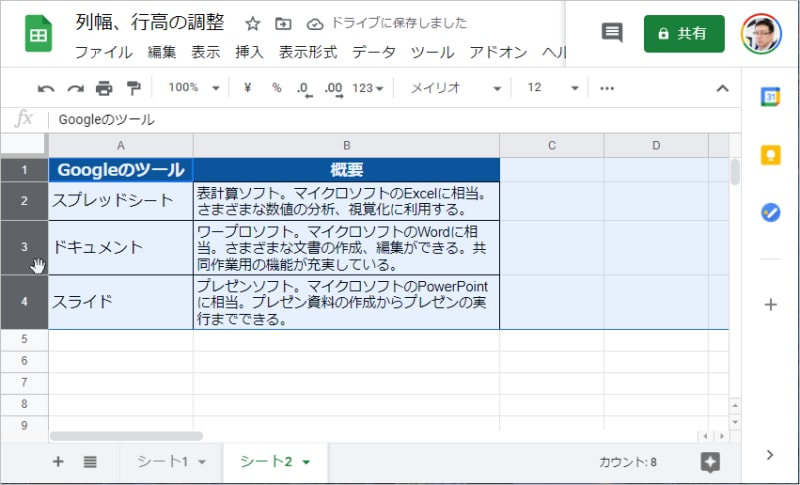Open the ファイル menu
Viewport: 800px width, 485px height.
point(104,52)
